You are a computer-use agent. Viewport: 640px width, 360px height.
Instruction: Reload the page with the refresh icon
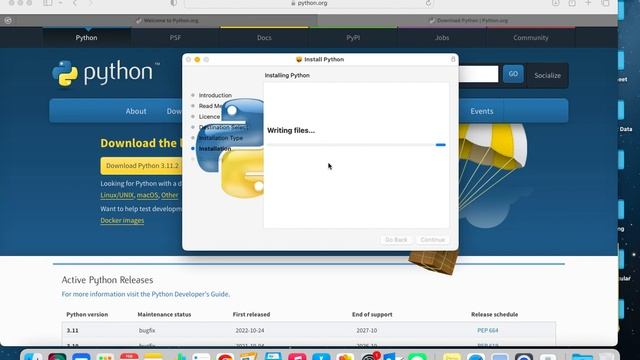pos(428,3)
